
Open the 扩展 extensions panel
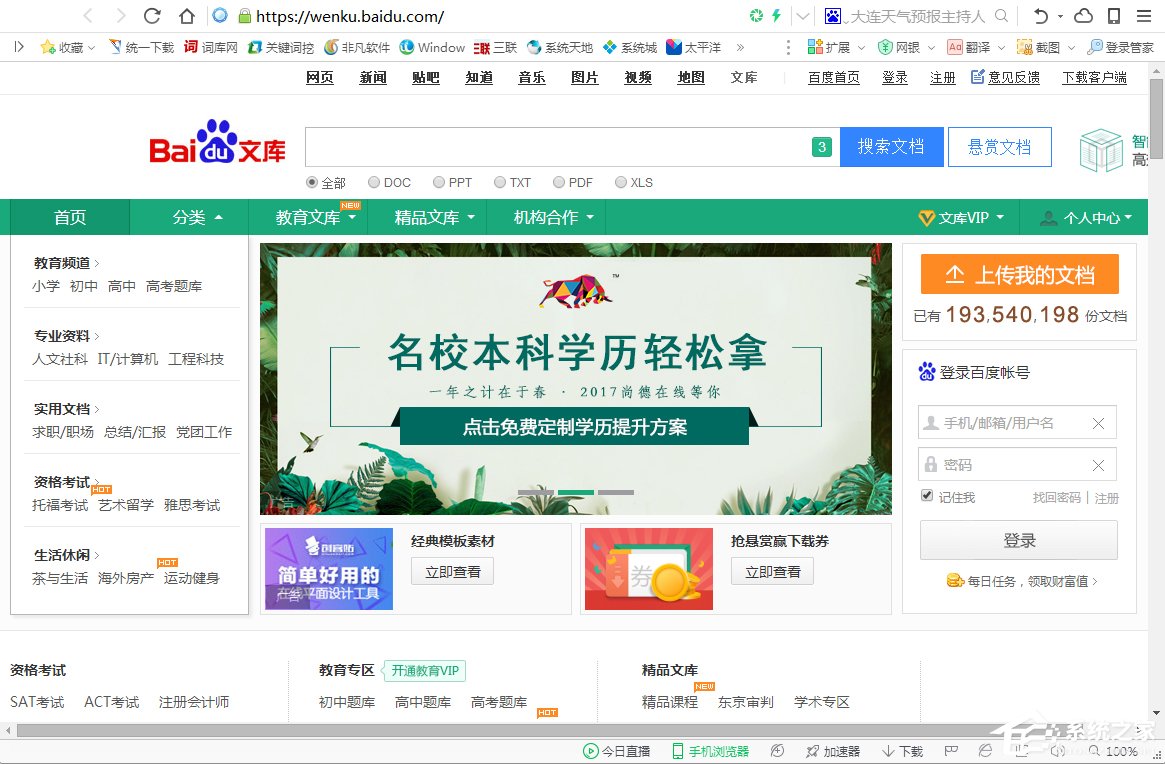tap(829, 47)
